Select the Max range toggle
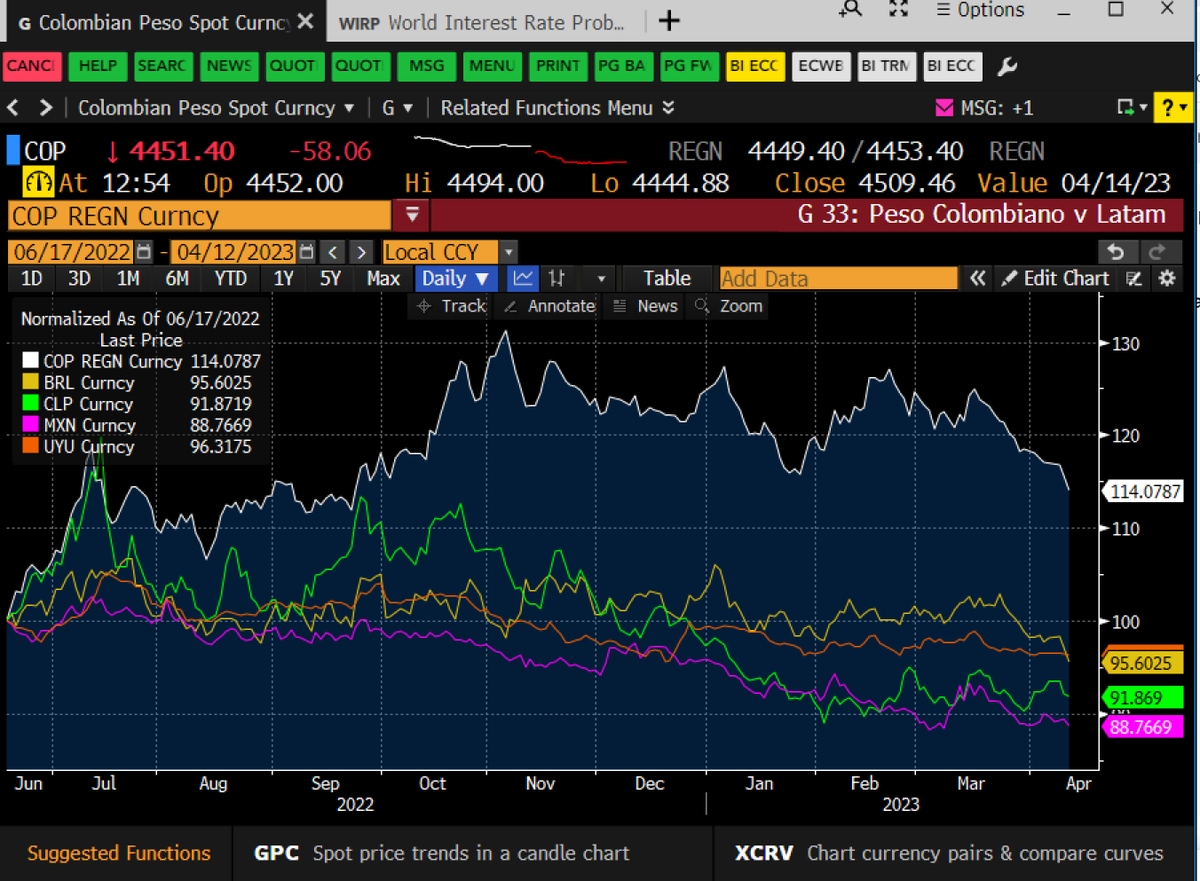 (x=383, y=279)
